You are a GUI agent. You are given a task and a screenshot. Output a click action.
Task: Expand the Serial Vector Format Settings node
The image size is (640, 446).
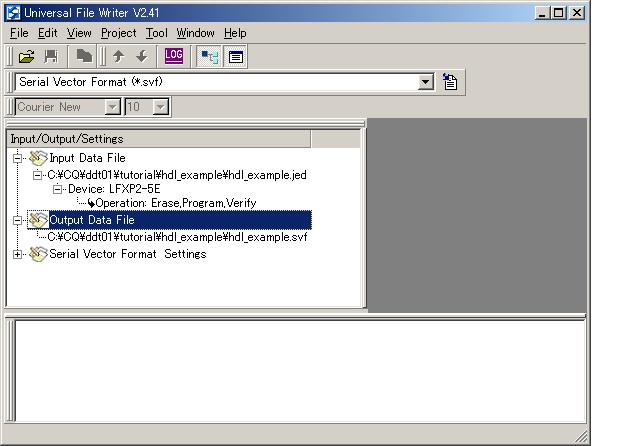(17, 254)
